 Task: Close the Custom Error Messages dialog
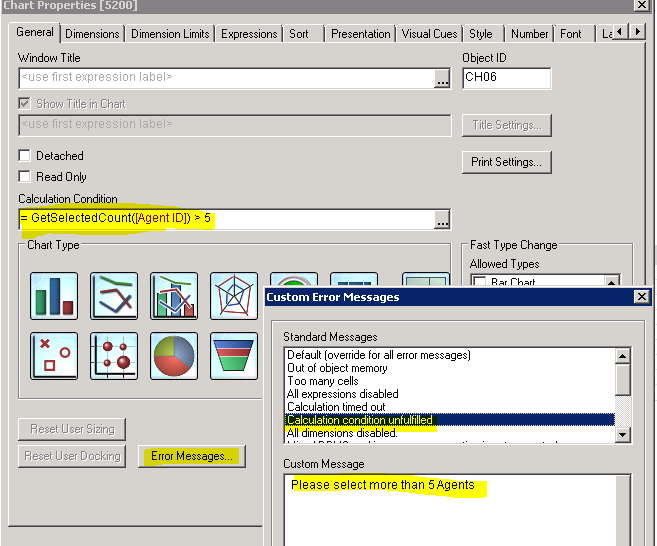tap(641, 297)
